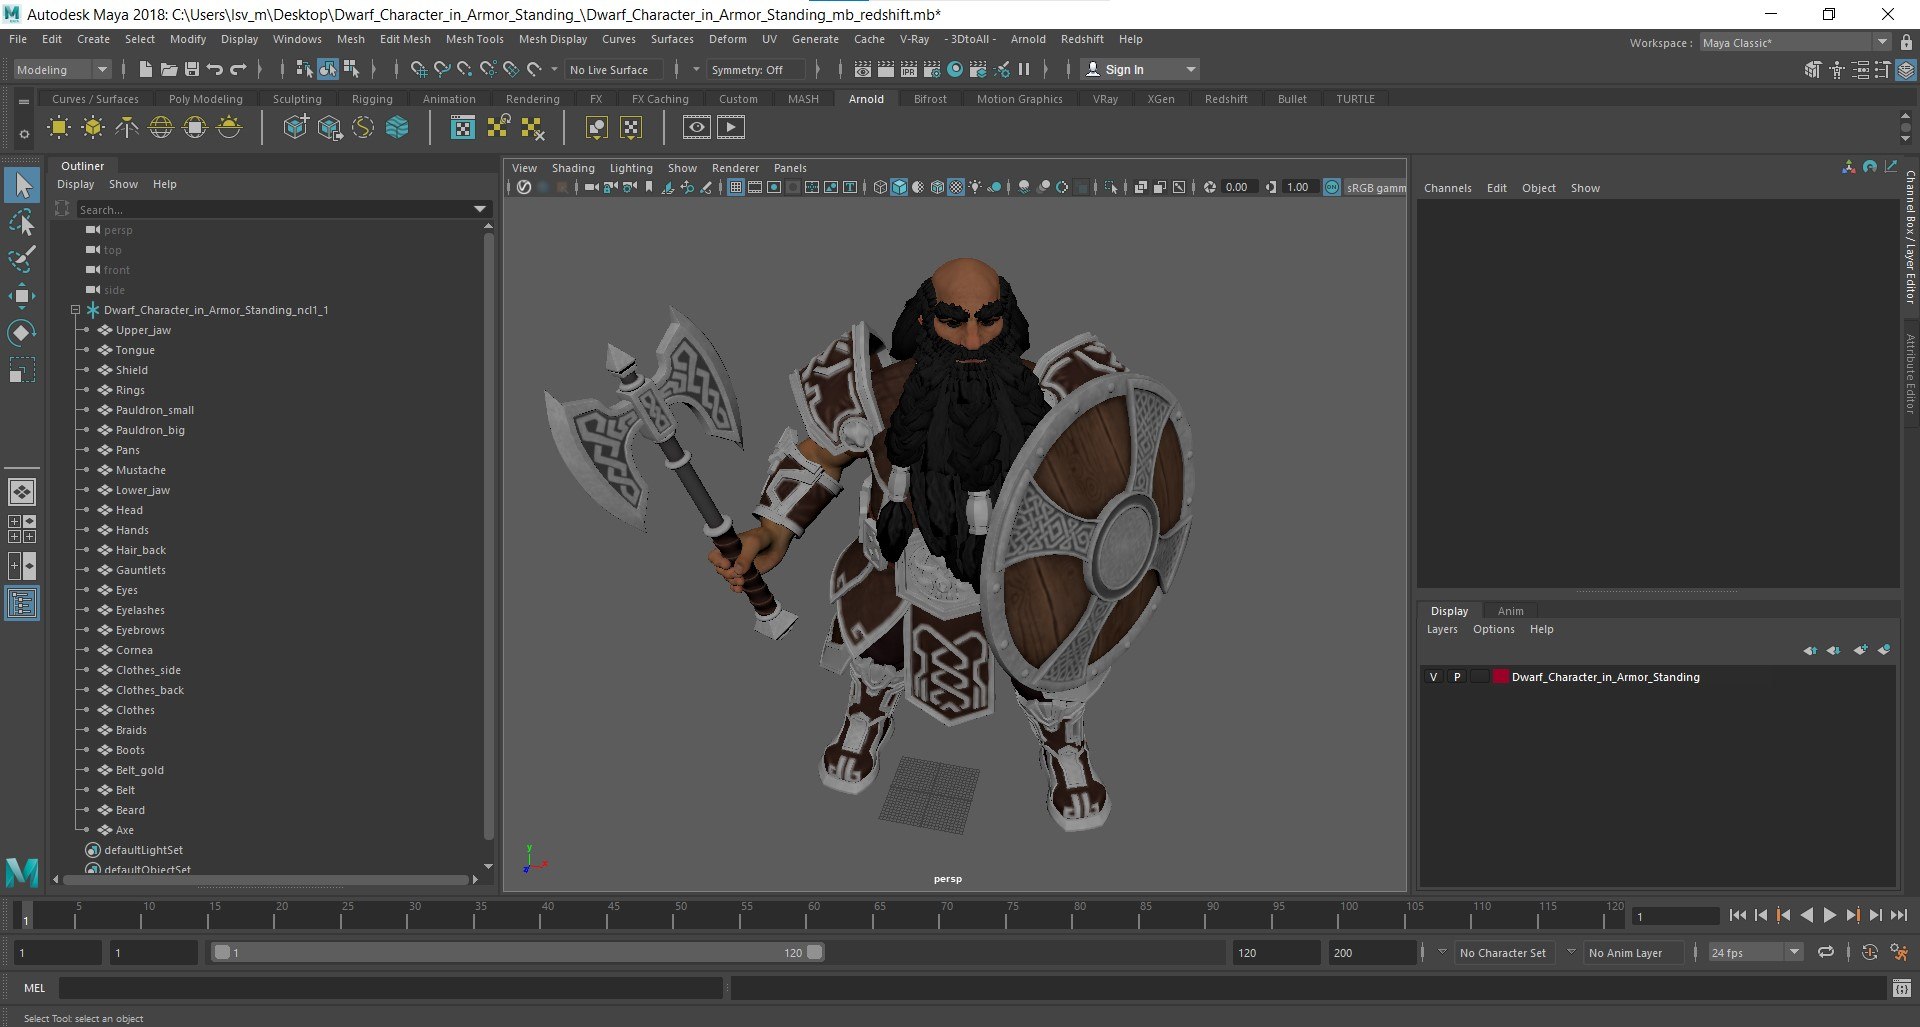Screen dimensions: 1920x1027
Task: Click the Open Scene folder icon
Action: [168, 69]
